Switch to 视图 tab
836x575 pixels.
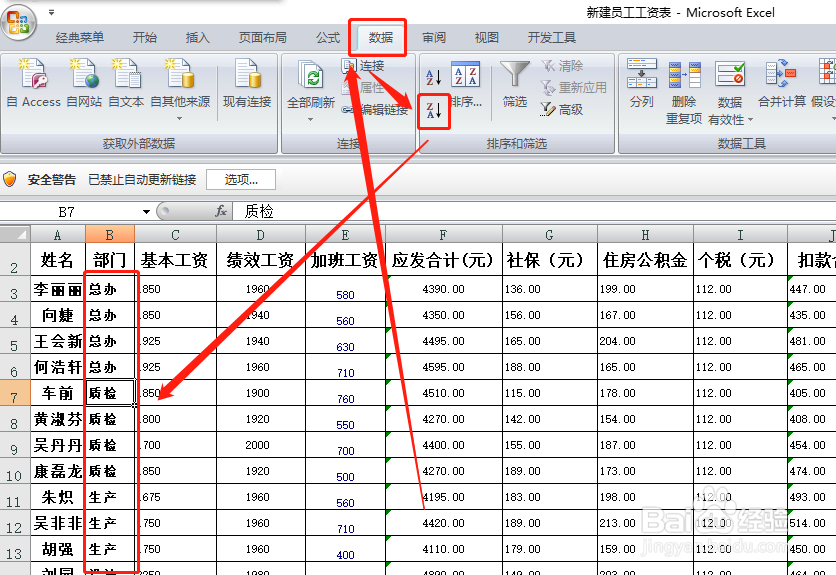tap(487, 38)
